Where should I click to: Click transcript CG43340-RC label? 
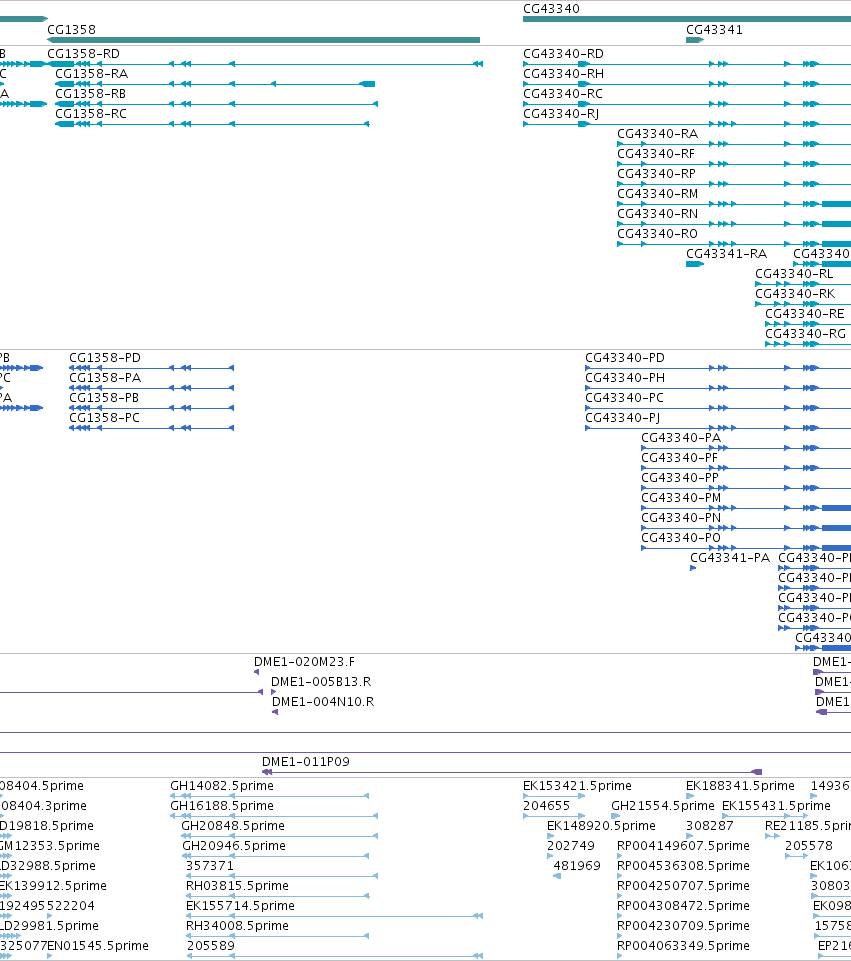click(562, 93)
